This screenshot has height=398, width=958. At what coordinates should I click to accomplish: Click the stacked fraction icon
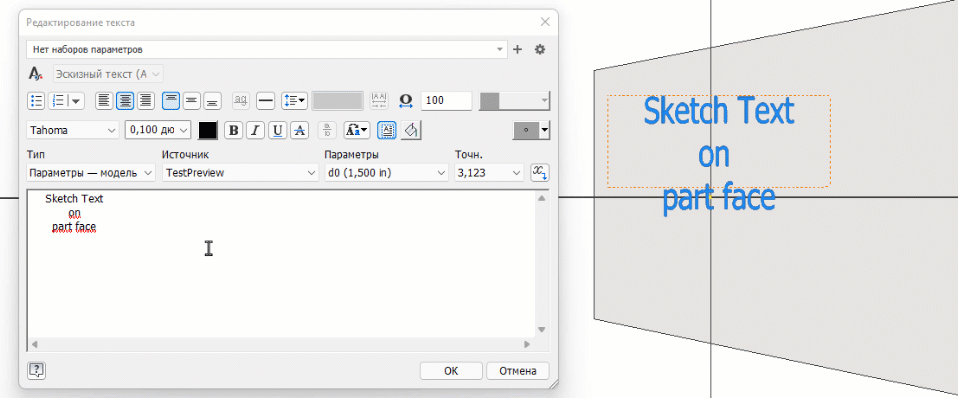(328, 130)
